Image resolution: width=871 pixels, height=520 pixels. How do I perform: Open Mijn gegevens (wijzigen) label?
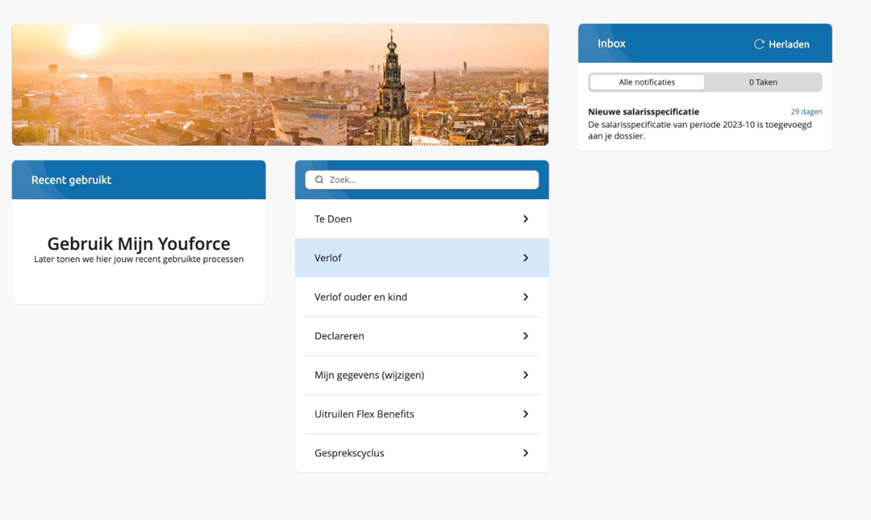pyautogui.click(x=369, y=375)
